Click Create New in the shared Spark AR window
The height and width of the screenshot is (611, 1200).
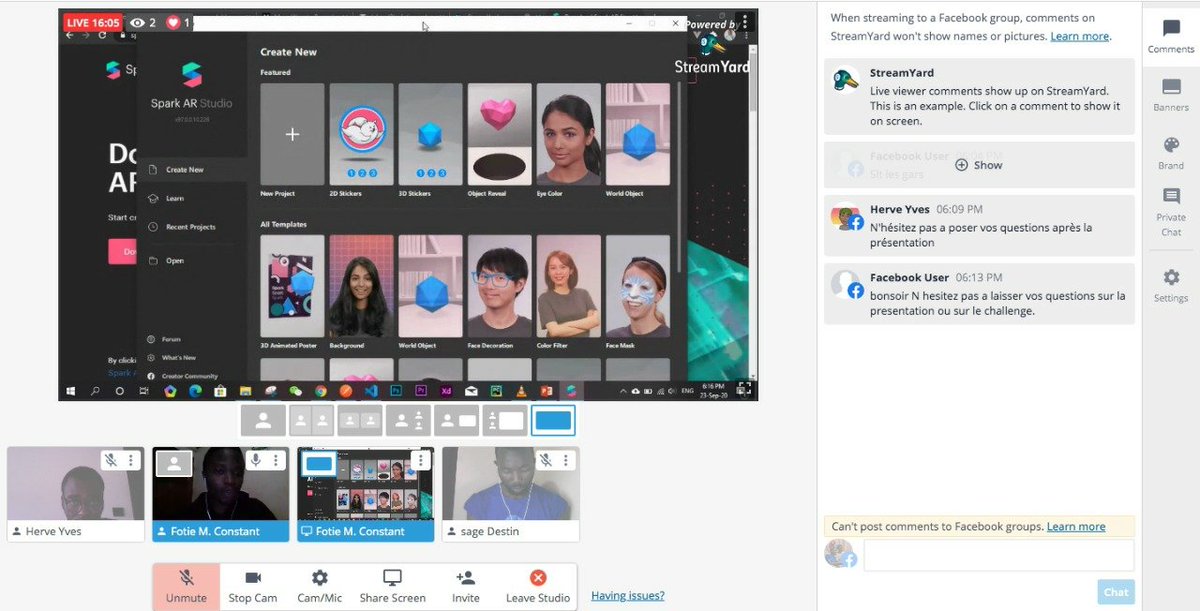(x=184, y=170)
